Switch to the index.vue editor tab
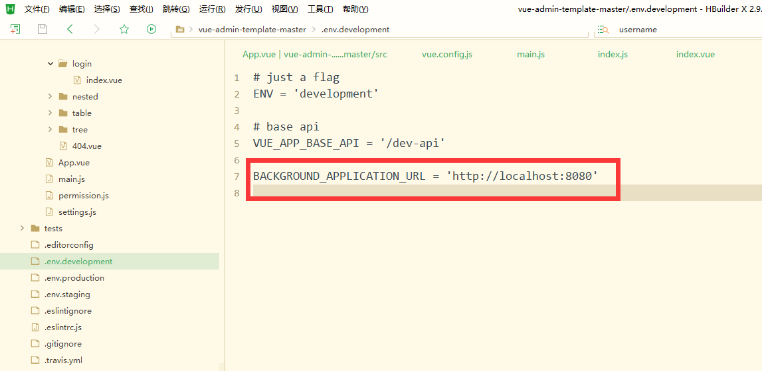The image size is (762, 371). point(695,54)
